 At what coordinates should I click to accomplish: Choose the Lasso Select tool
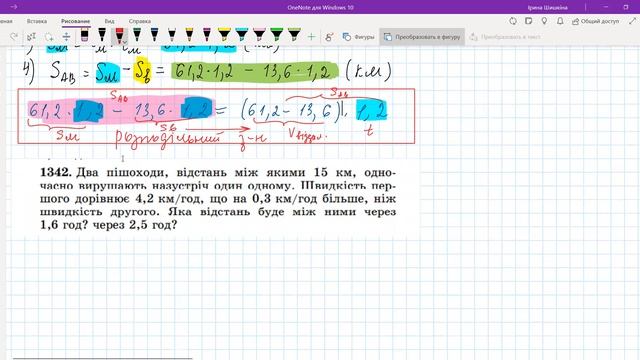tap(49, 37)
